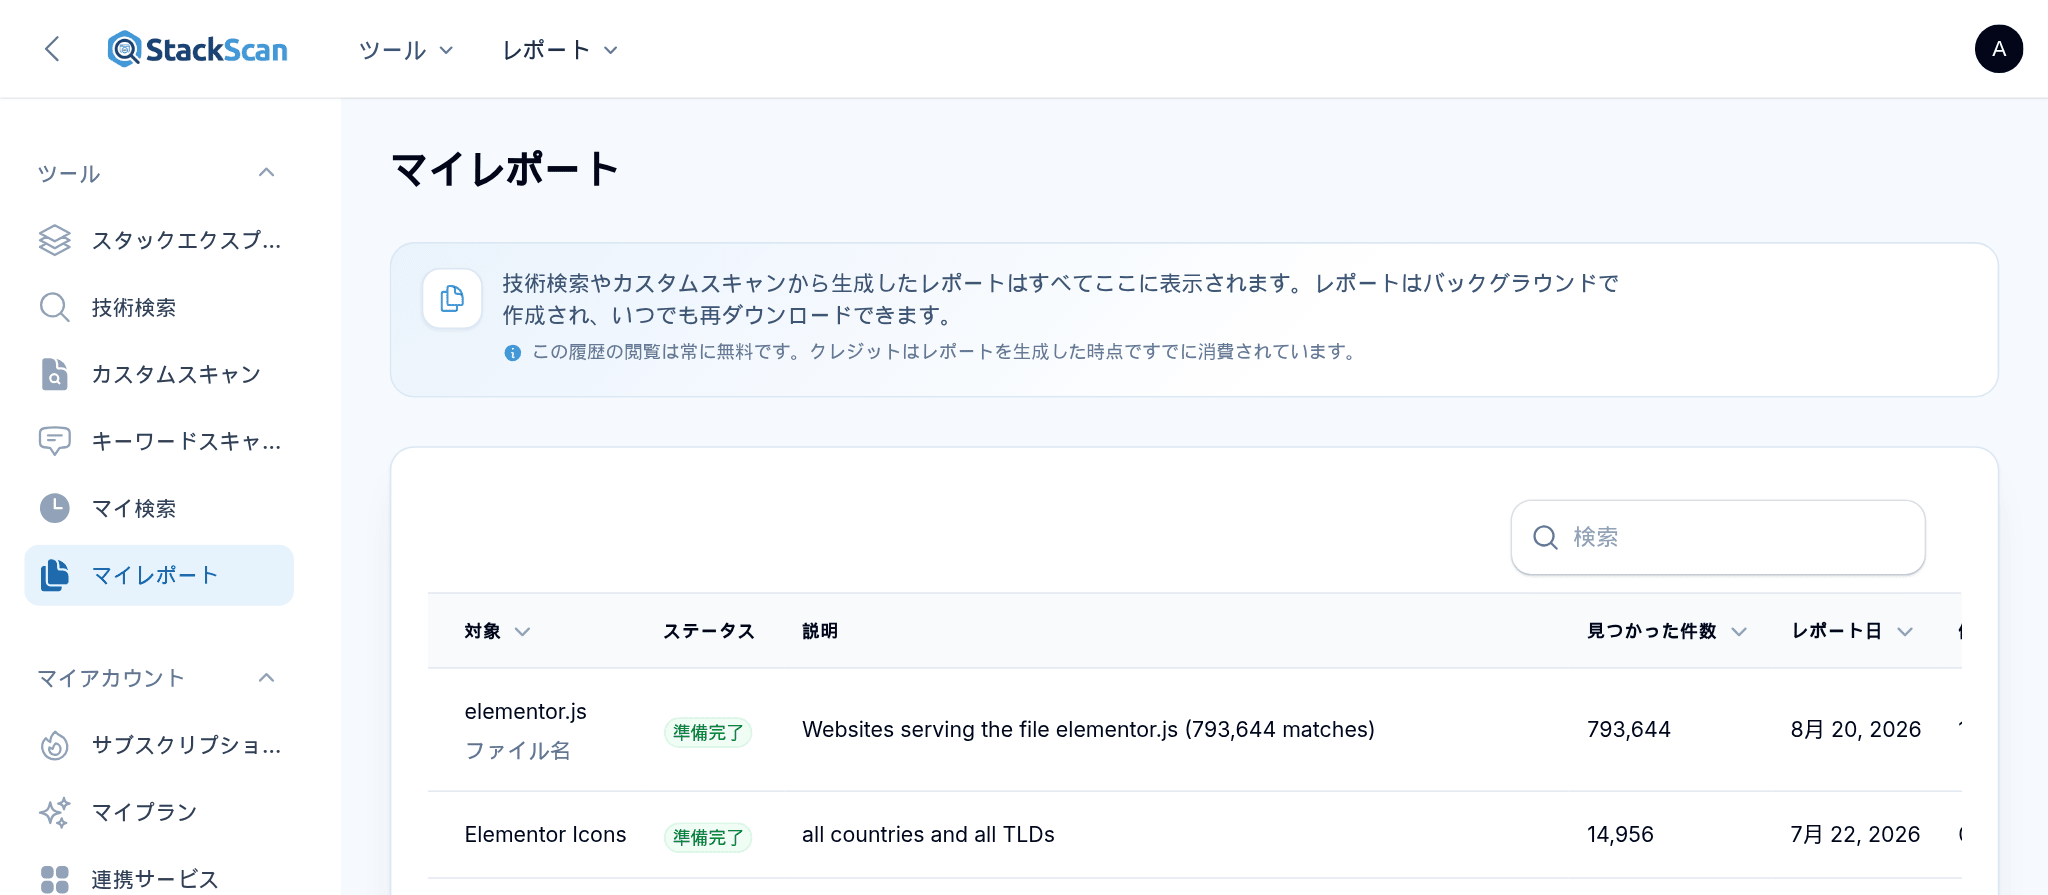Click the キーワードスキャ speech bubble icon
The image size is (2048, 895).
(x=55, y=441)
